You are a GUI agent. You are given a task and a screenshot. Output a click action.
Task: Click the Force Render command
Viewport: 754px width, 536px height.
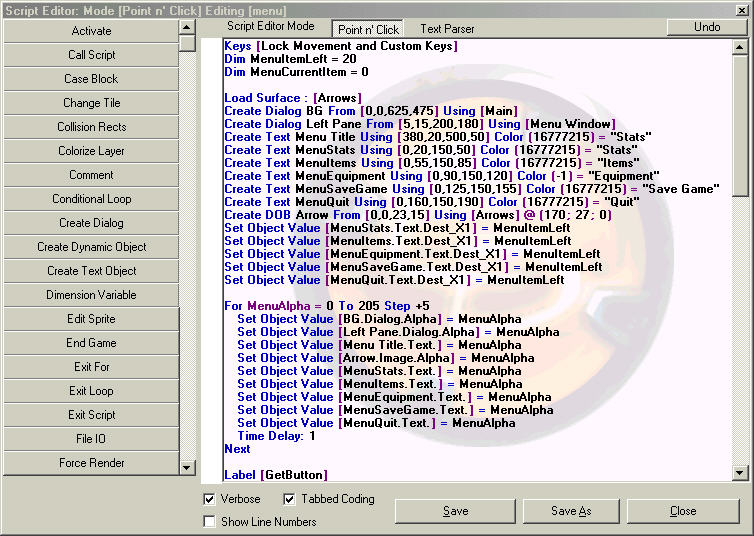pos(91,463)
